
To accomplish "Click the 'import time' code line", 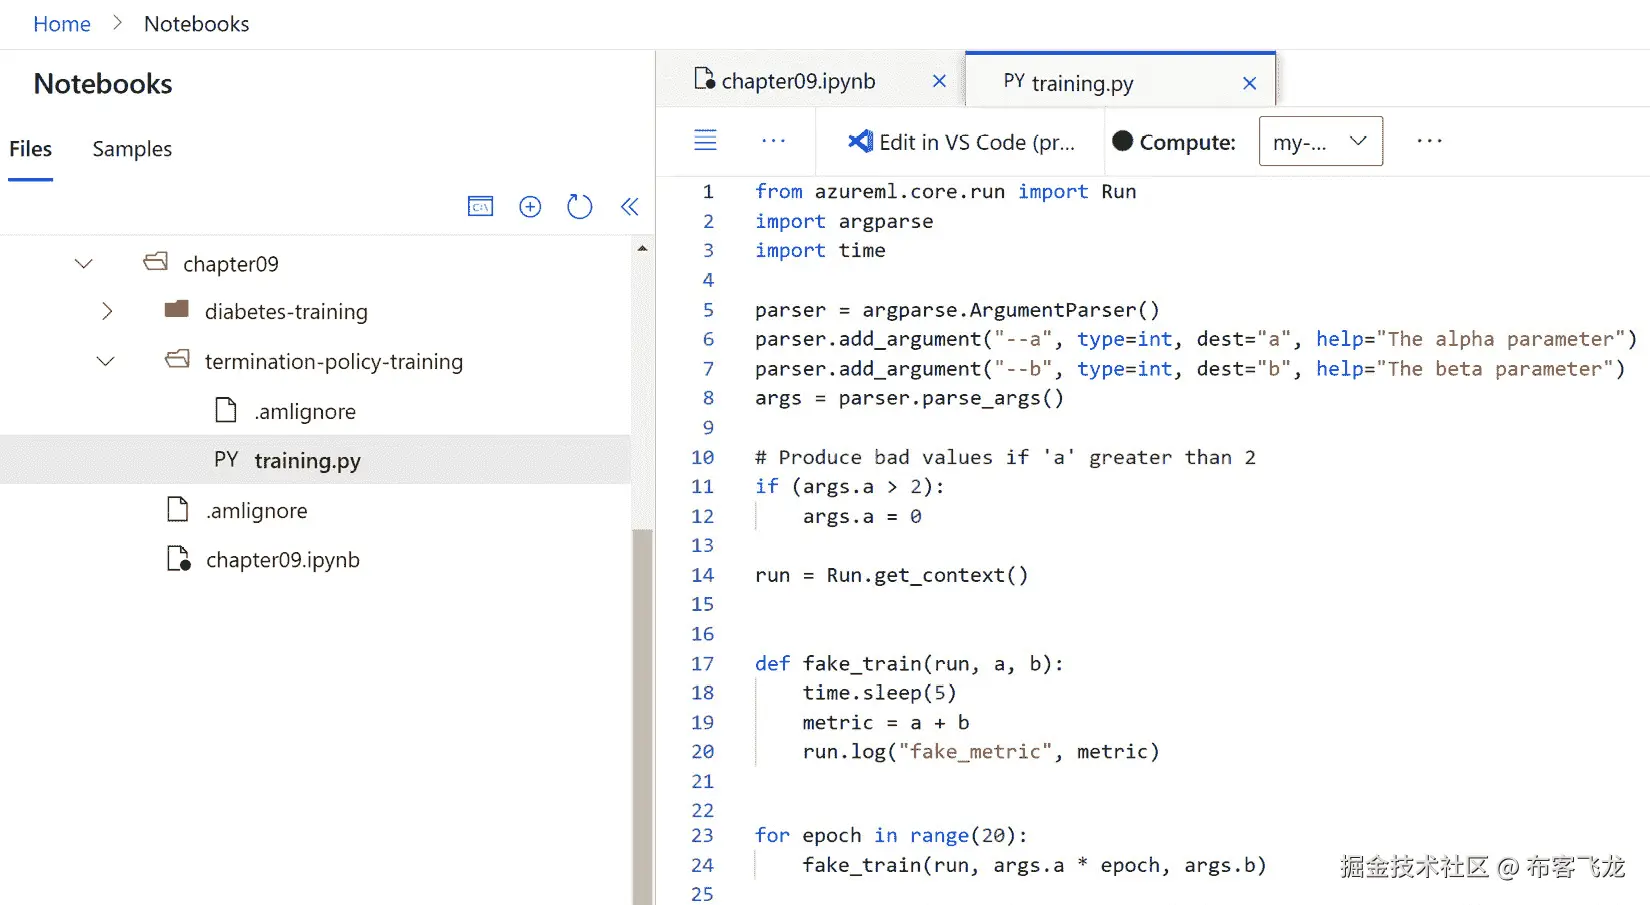I will tap(820, 250).
